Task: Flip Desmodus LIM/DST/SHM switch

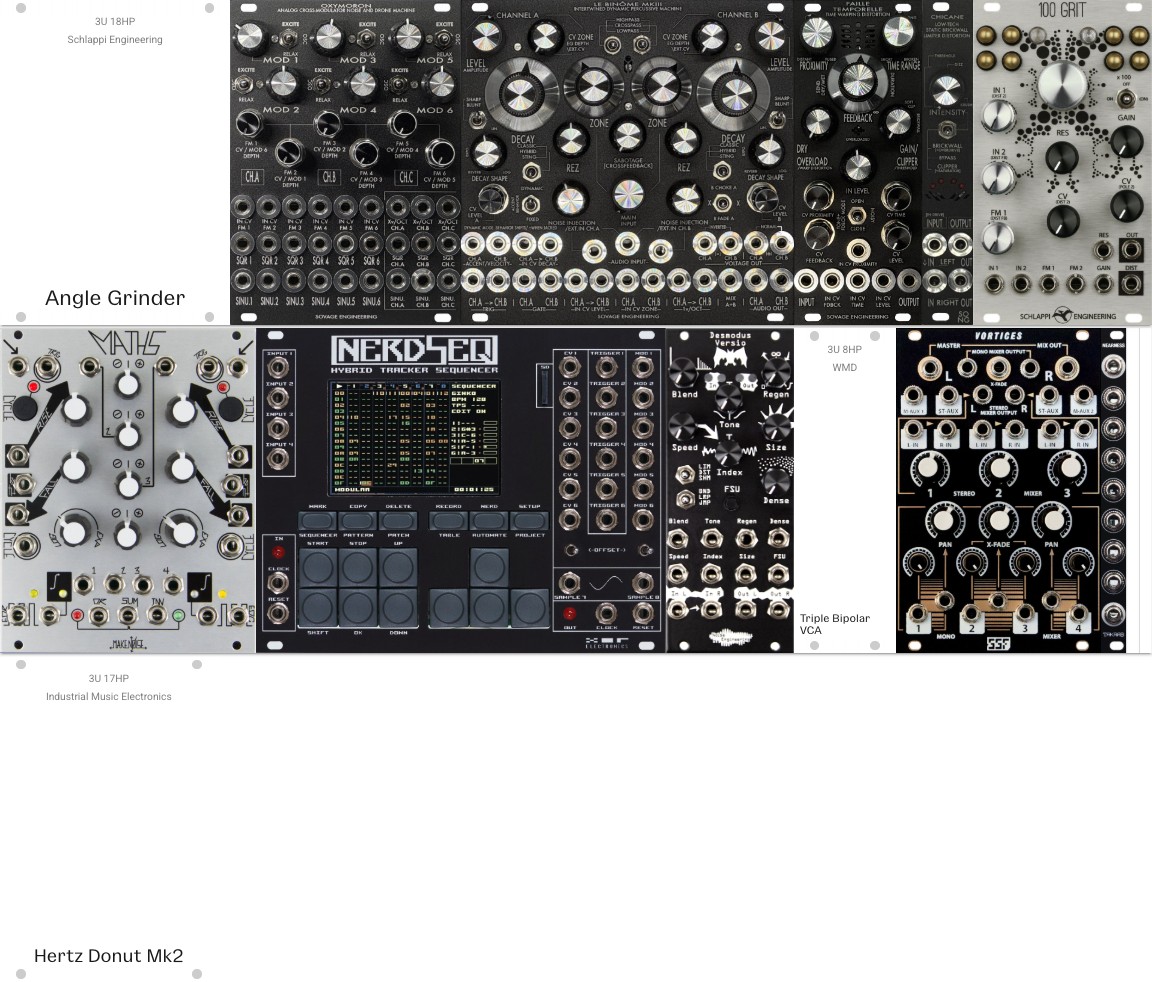Action: point(685,474)
